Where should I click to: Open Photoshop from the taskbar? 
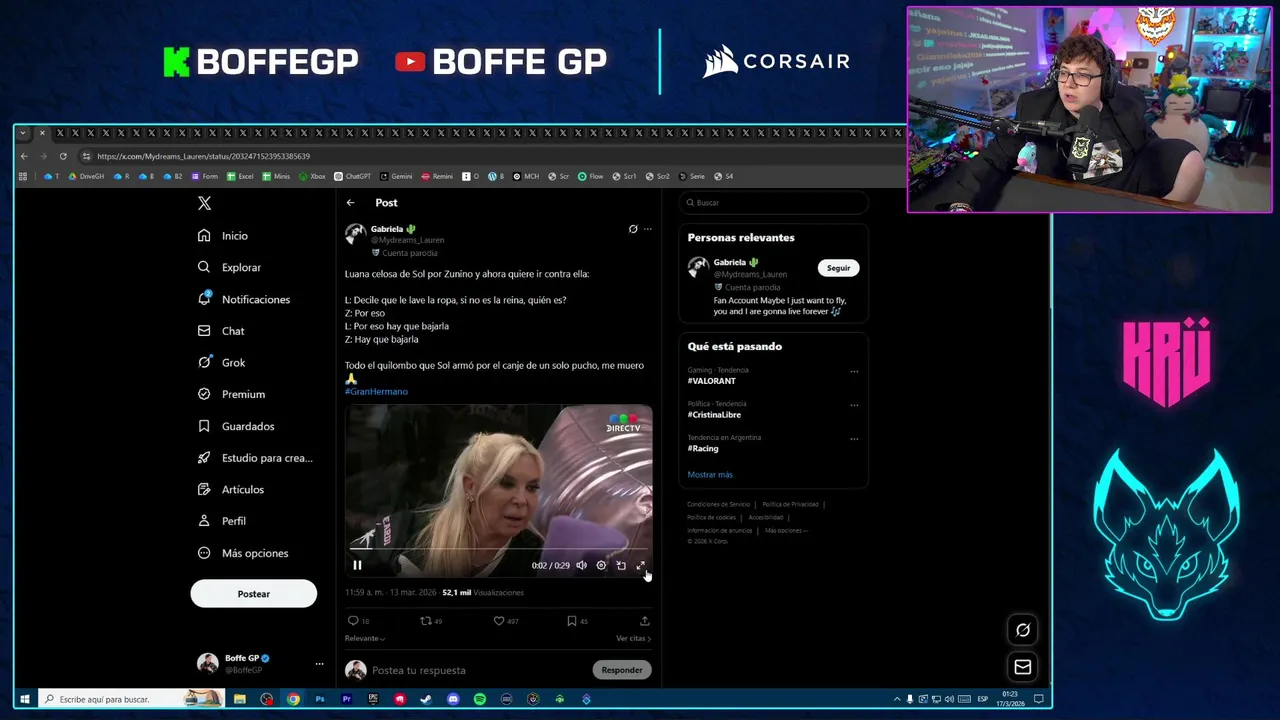(320, 699)
